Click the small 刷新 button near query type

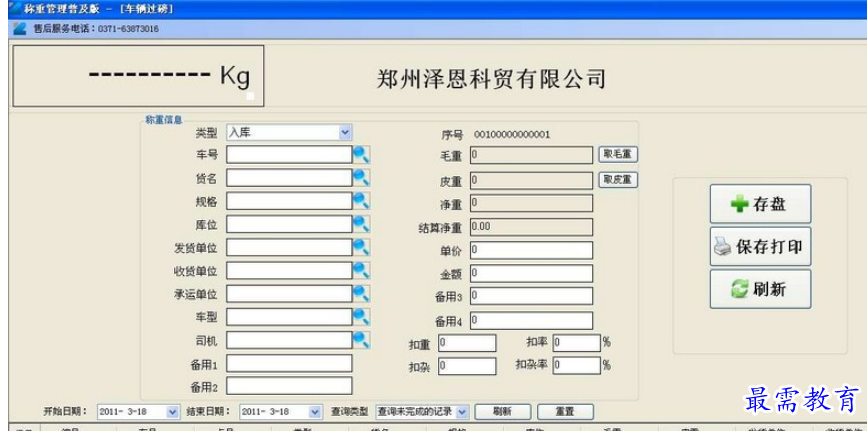pos(503,412)
